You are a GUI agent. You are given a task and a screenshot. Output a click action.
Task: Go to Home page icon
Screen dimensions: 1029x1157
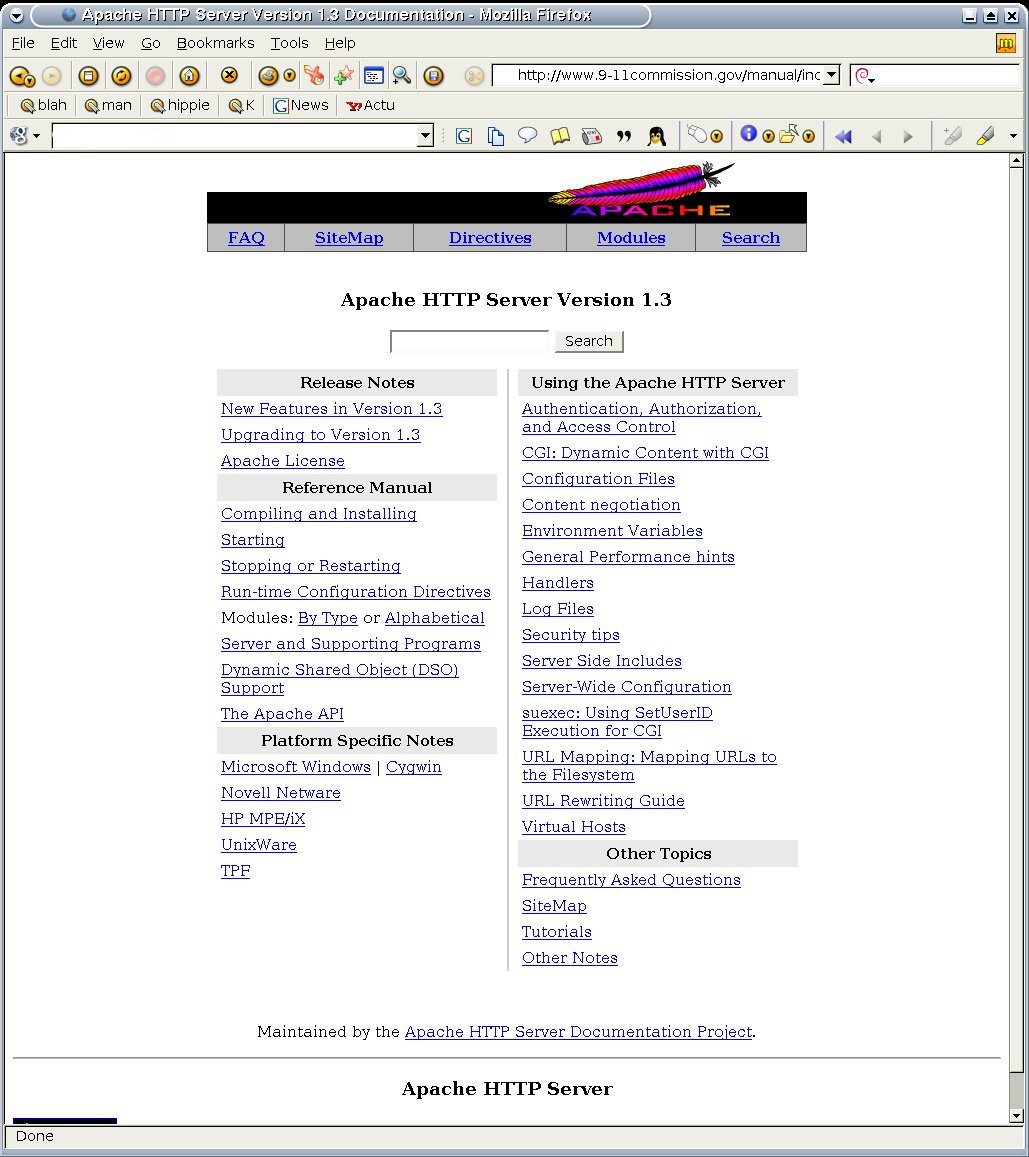[190, 75]
